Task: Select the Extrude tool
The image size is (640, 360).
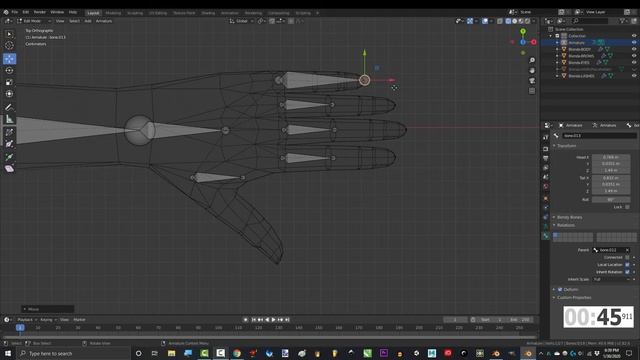Action: [9, 157]
